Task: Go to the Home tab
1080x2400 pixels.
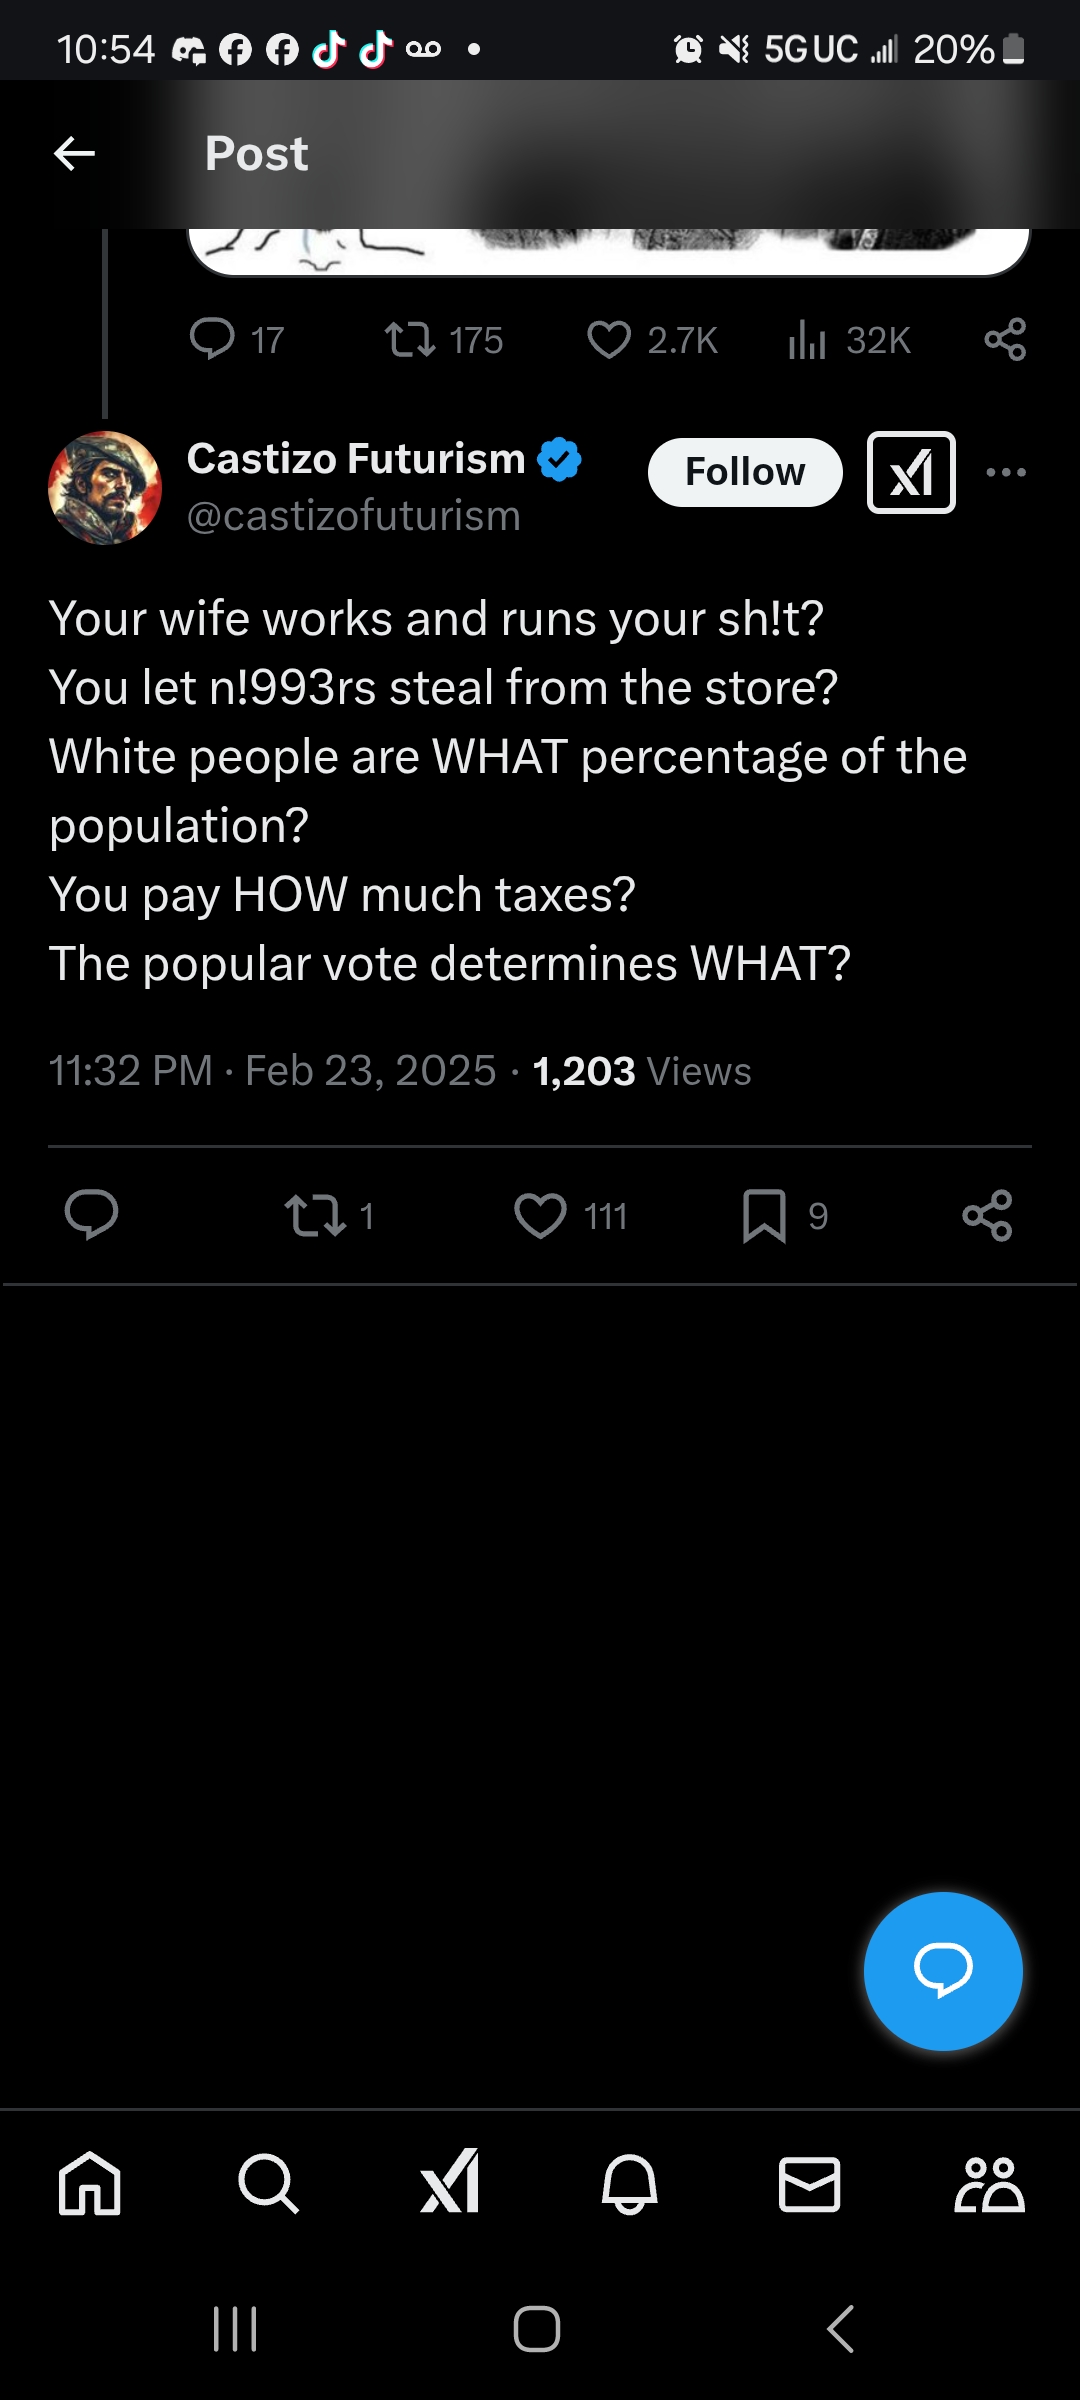Action: 90,2183
